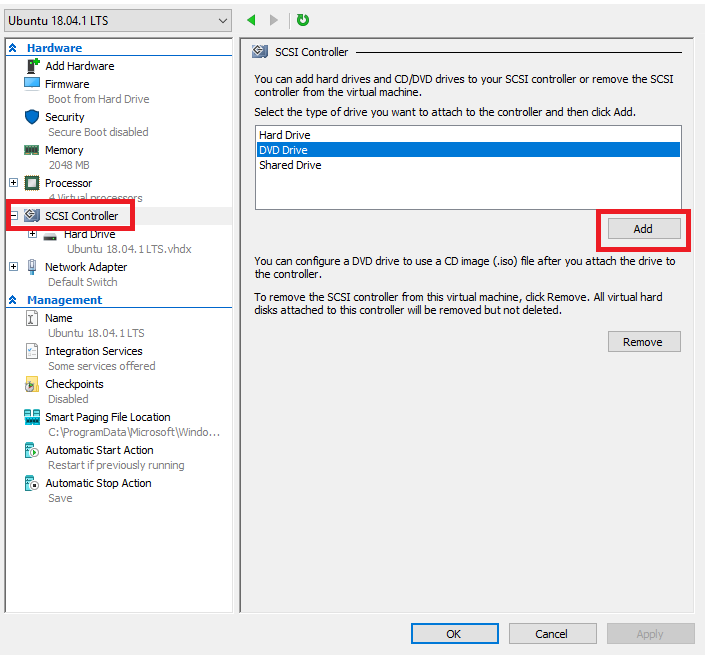Click the Remove button
705x655 pixels.
pos(644,342)
